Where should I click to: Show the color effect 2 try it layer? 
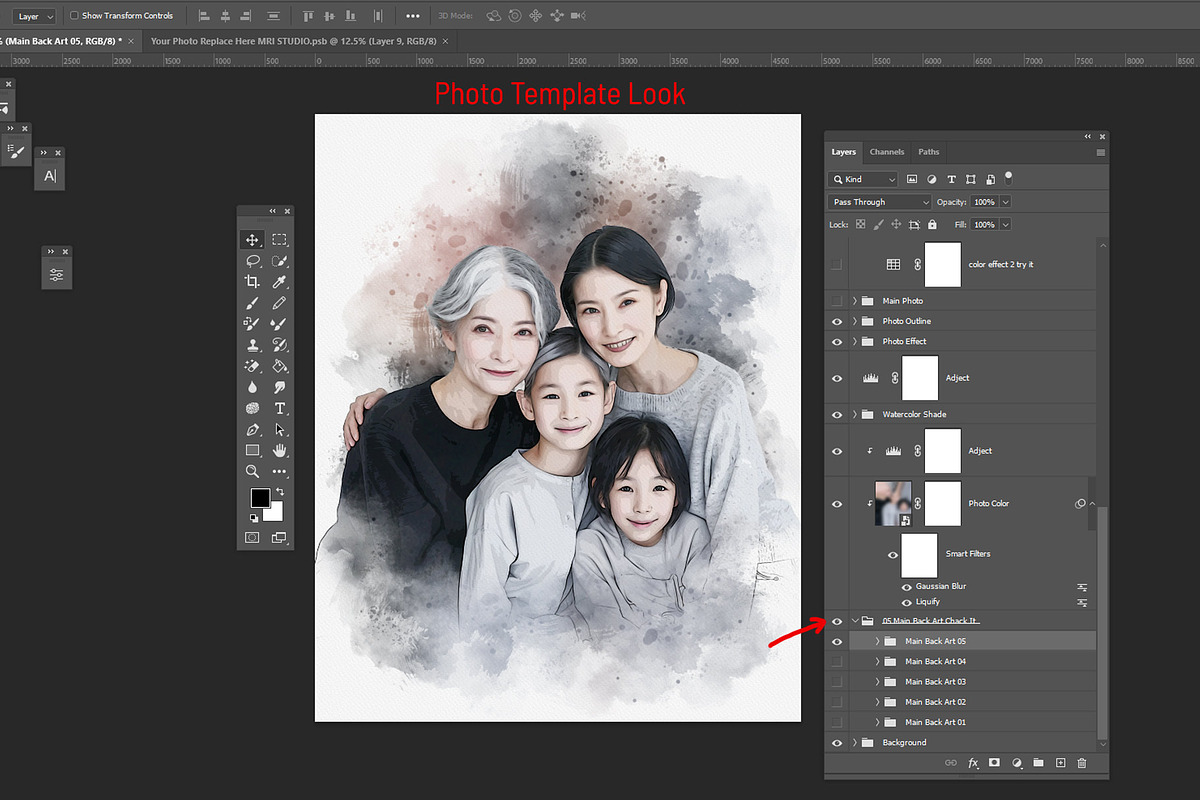(x=837, y=265)
